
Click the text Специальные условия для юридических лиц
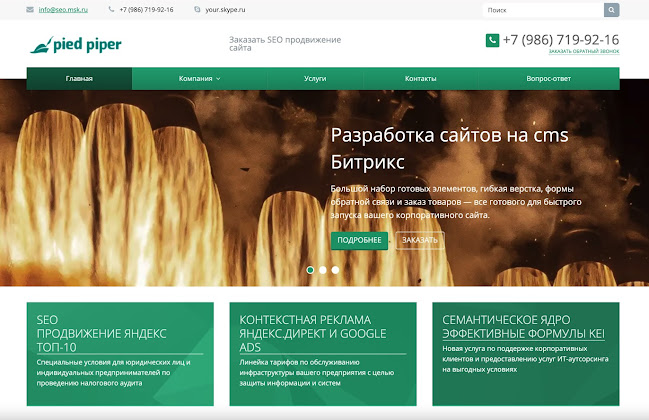pos(113,373)
